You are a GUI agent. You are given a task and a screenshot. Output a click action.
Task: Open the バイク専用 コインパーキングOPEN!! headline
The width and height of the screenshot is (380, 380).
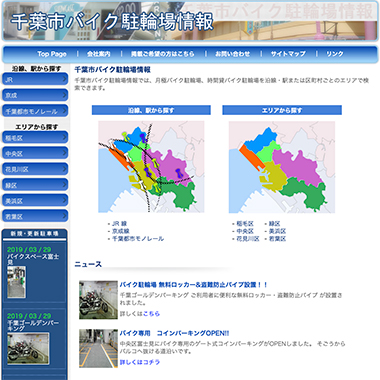point(174,333)
